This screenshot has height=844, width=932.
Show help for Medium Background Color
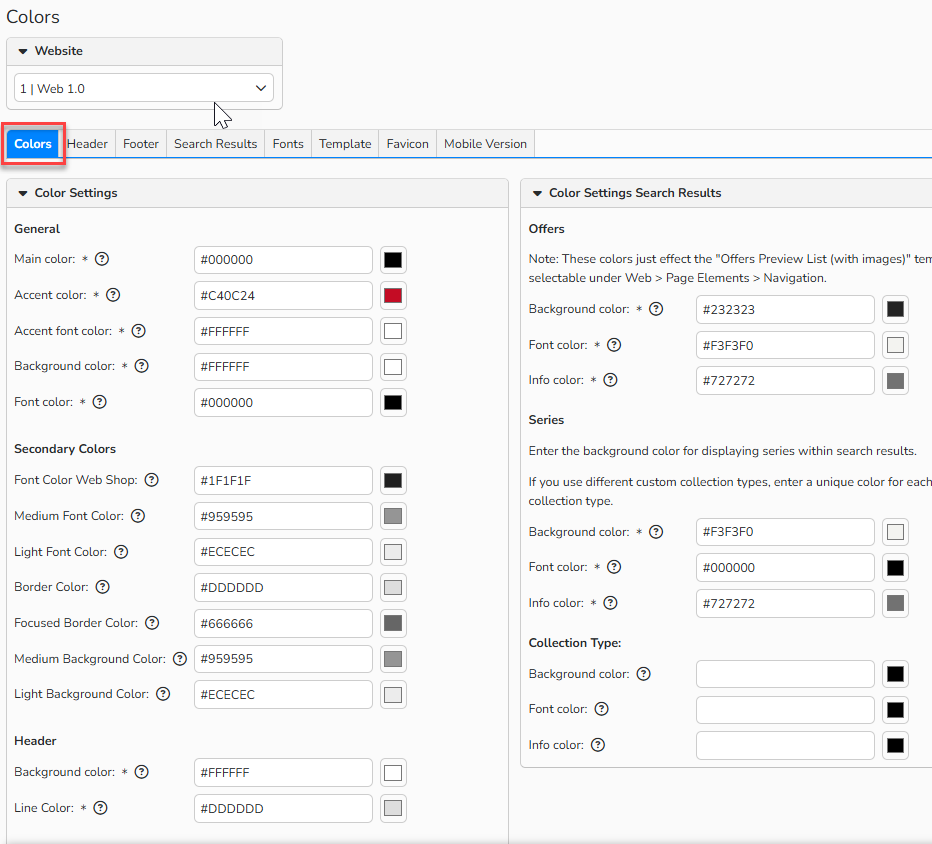pos(180,659)
